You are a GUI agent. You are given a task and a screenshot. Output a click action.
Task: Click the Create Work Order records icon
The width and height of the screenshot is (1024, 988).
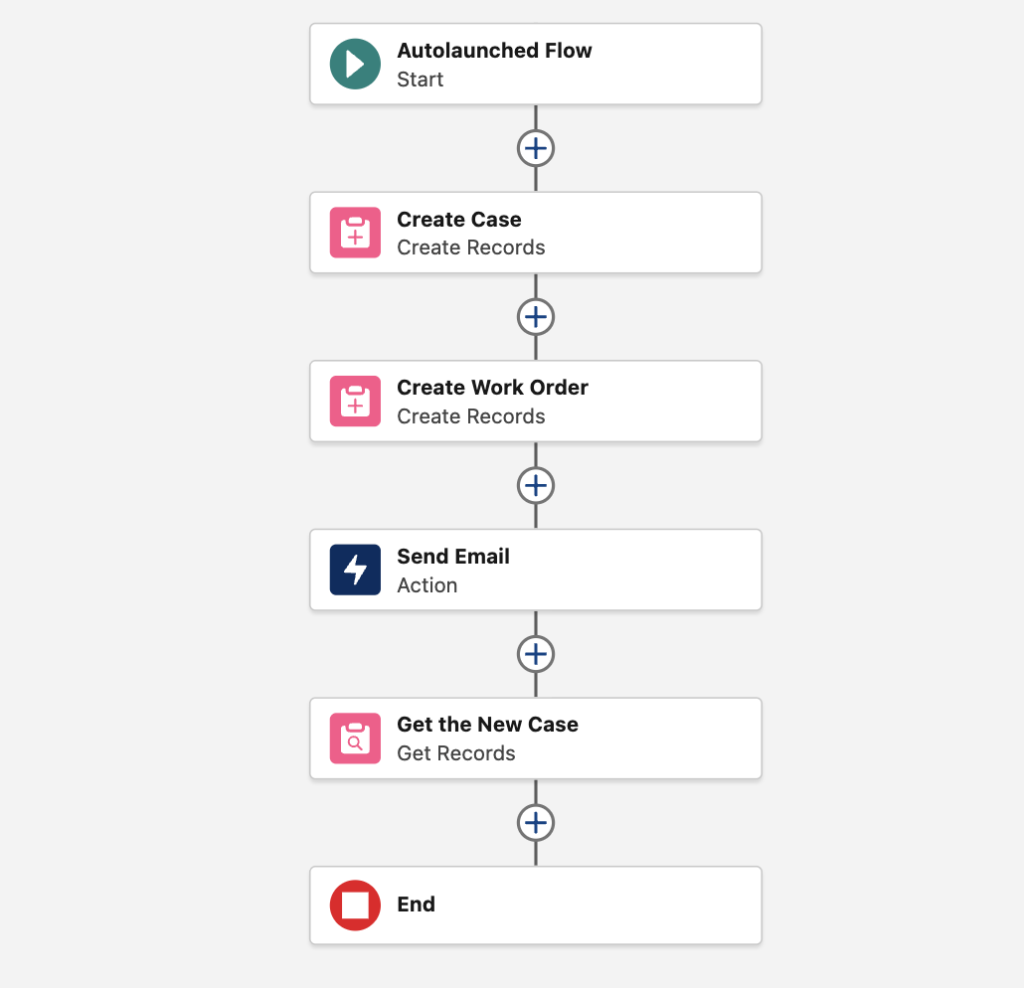(x=355, y=401)
